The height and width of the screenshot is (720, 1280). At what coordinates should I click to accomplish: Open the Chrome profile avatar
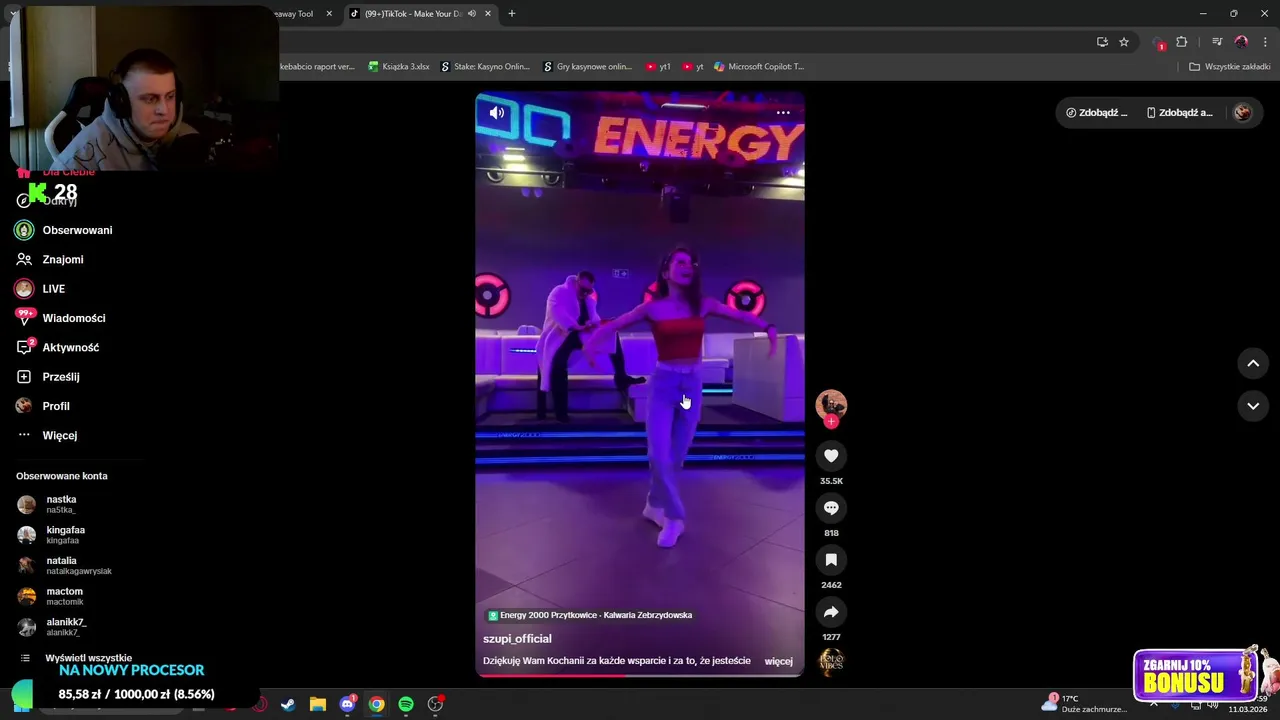1241,42
